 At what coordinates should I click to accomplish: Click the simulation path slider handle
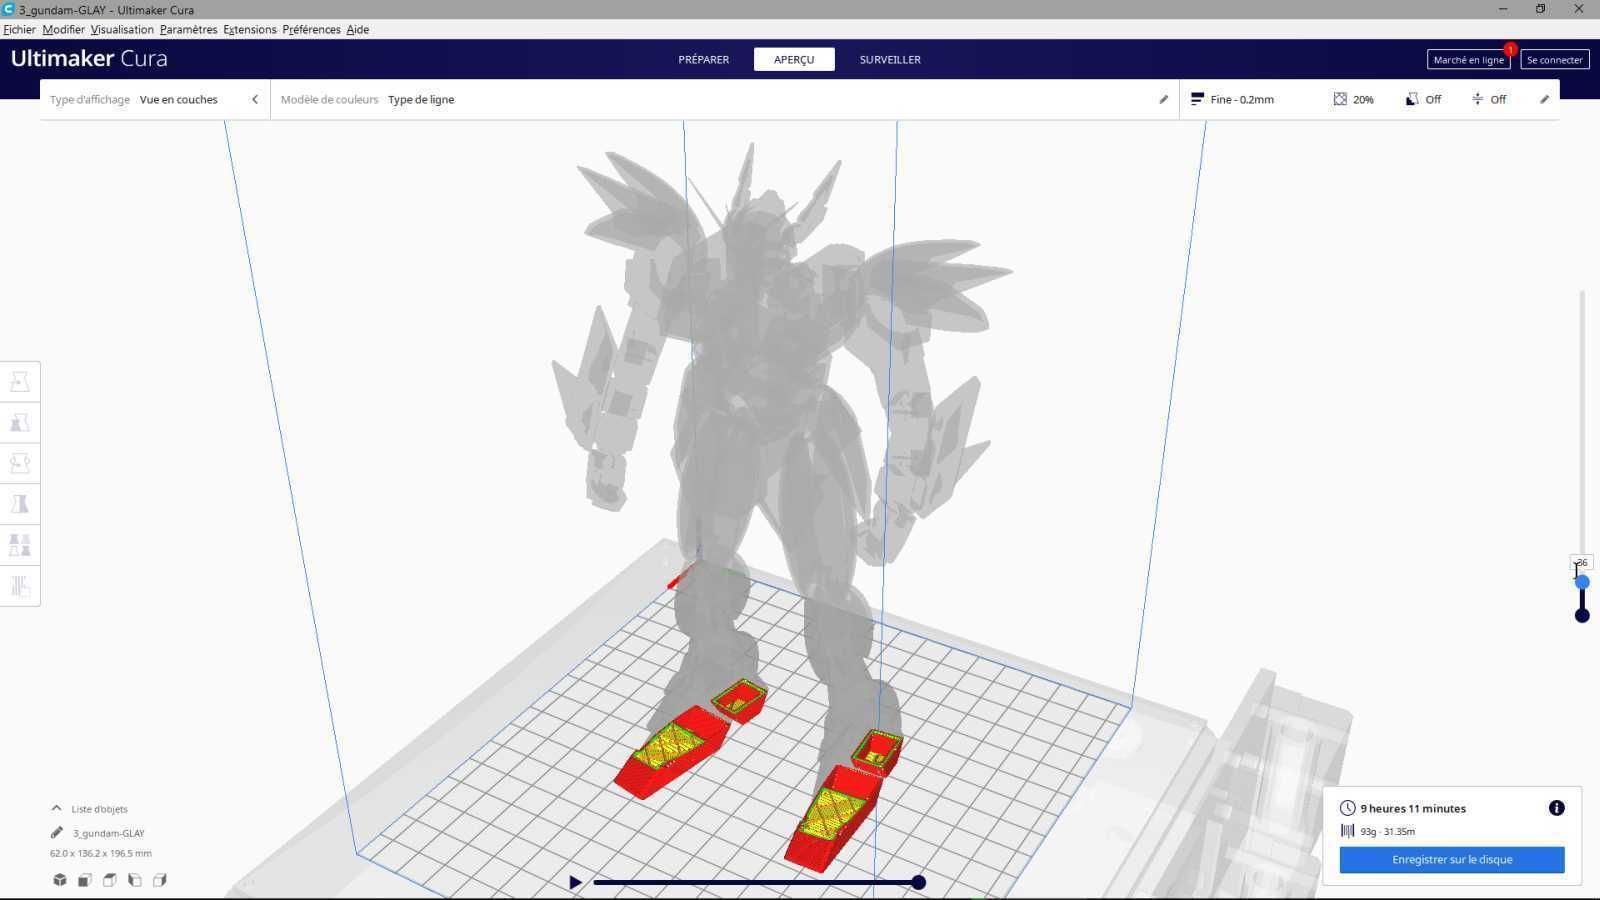918,882
